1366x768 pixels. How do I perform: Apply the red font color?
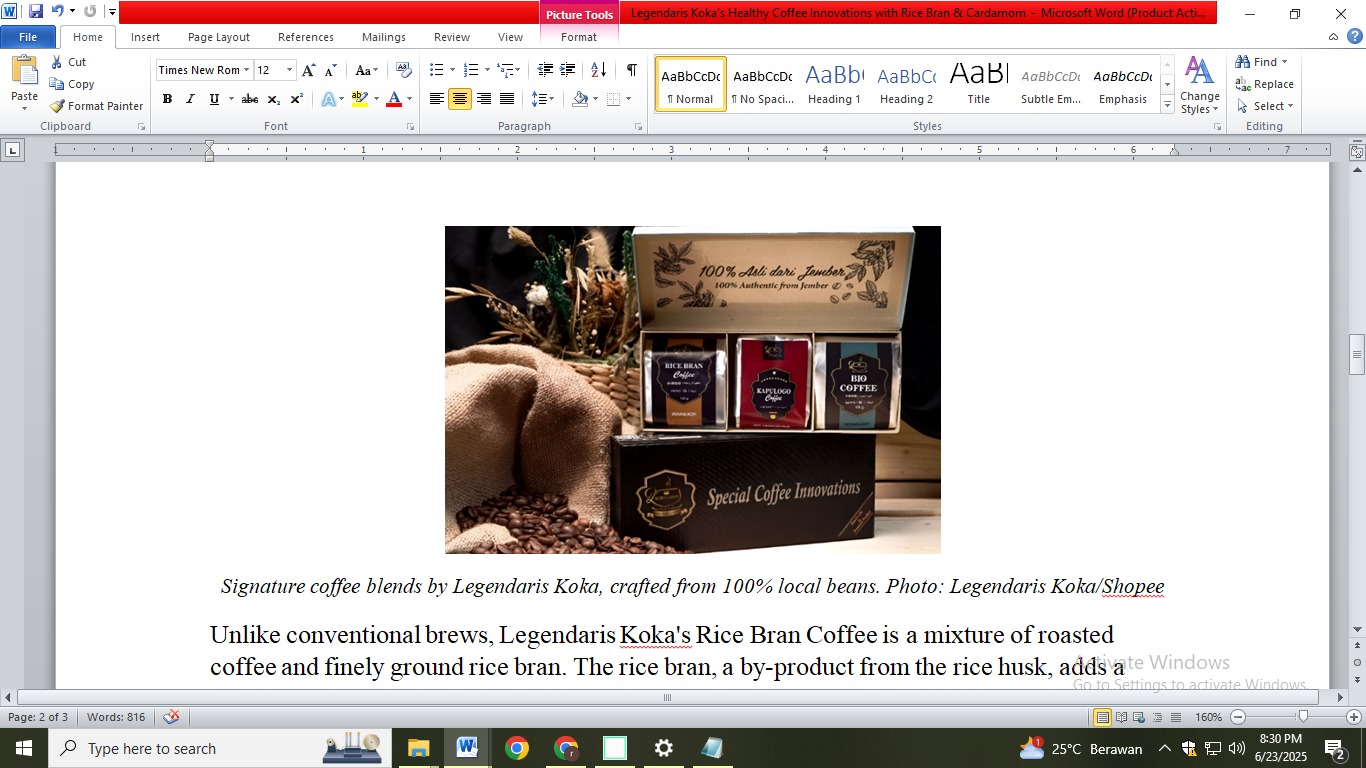393,99
